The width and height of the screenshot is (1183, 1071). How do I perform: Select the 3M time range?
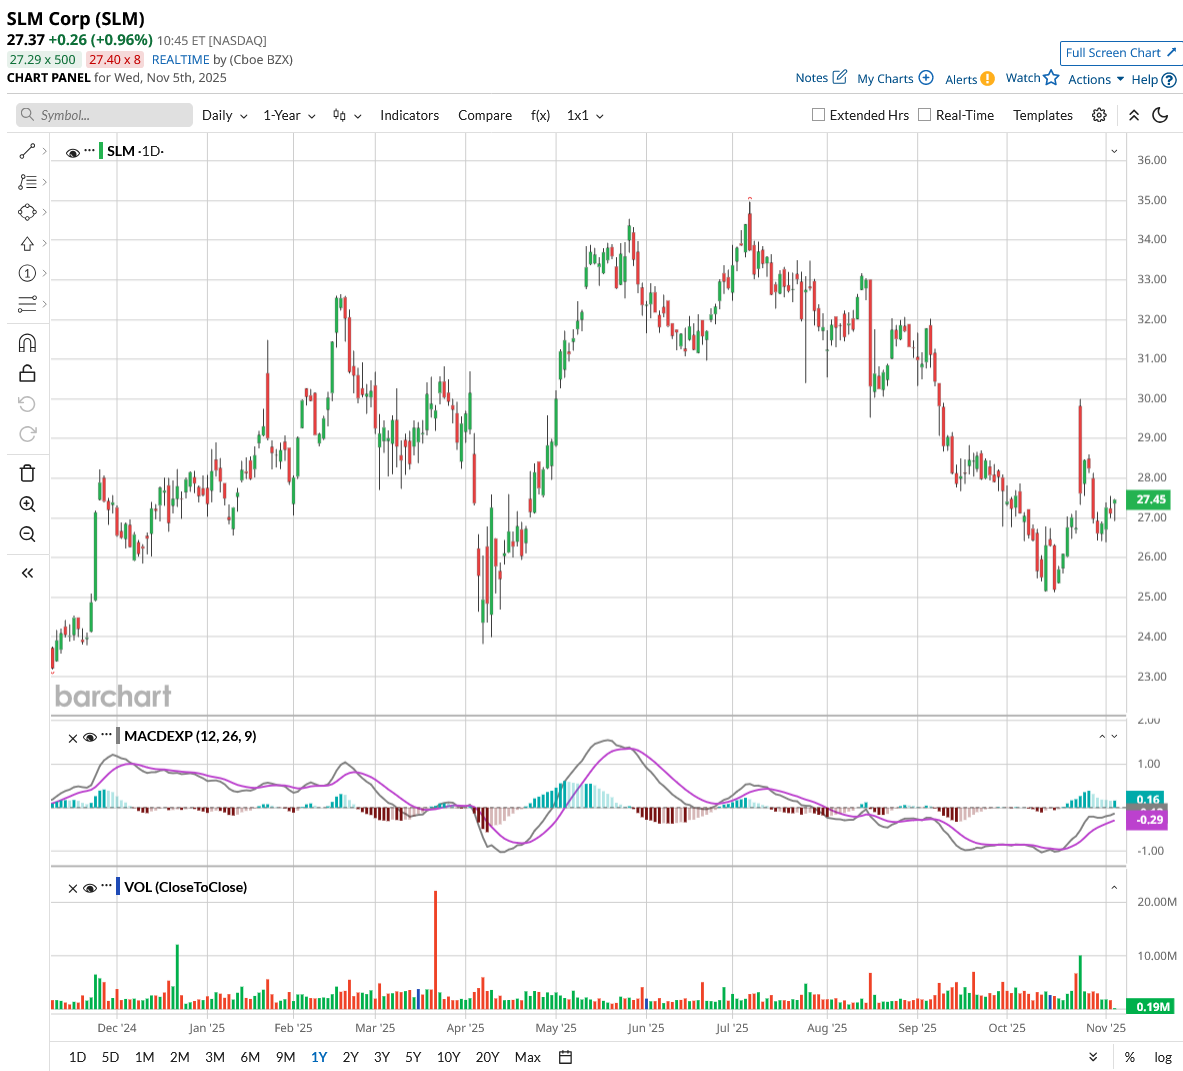(x=215, y=1057)
